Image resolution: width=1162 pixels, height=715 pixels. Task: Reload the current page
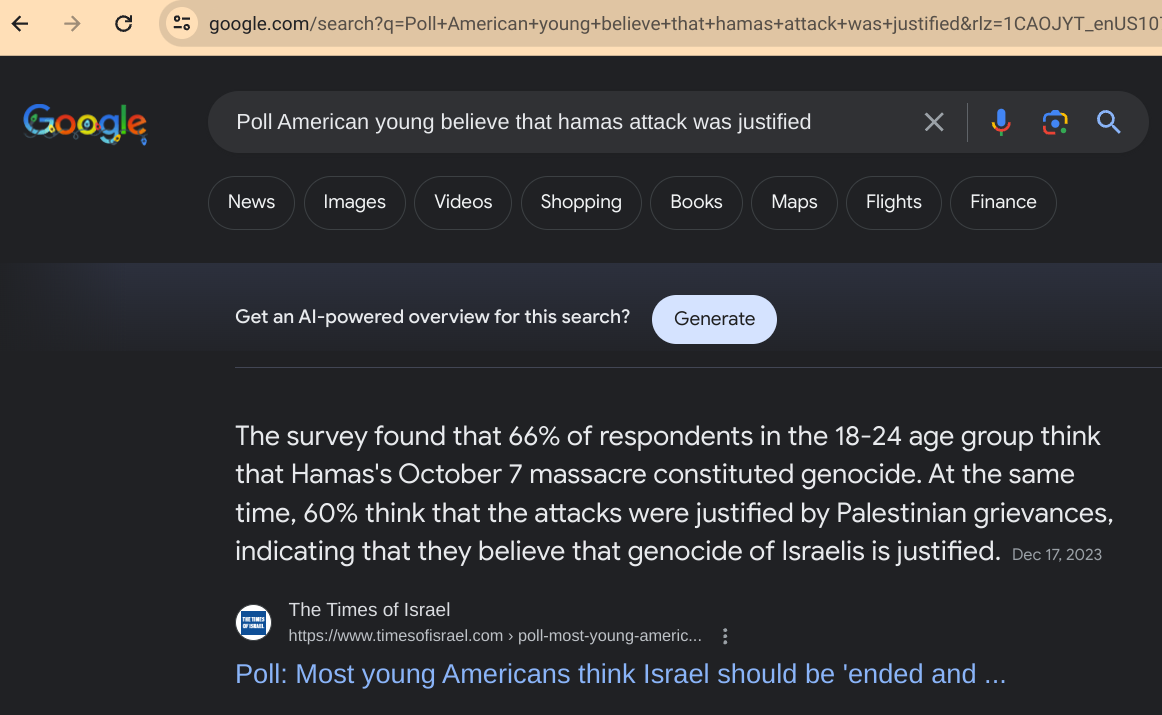124,23
